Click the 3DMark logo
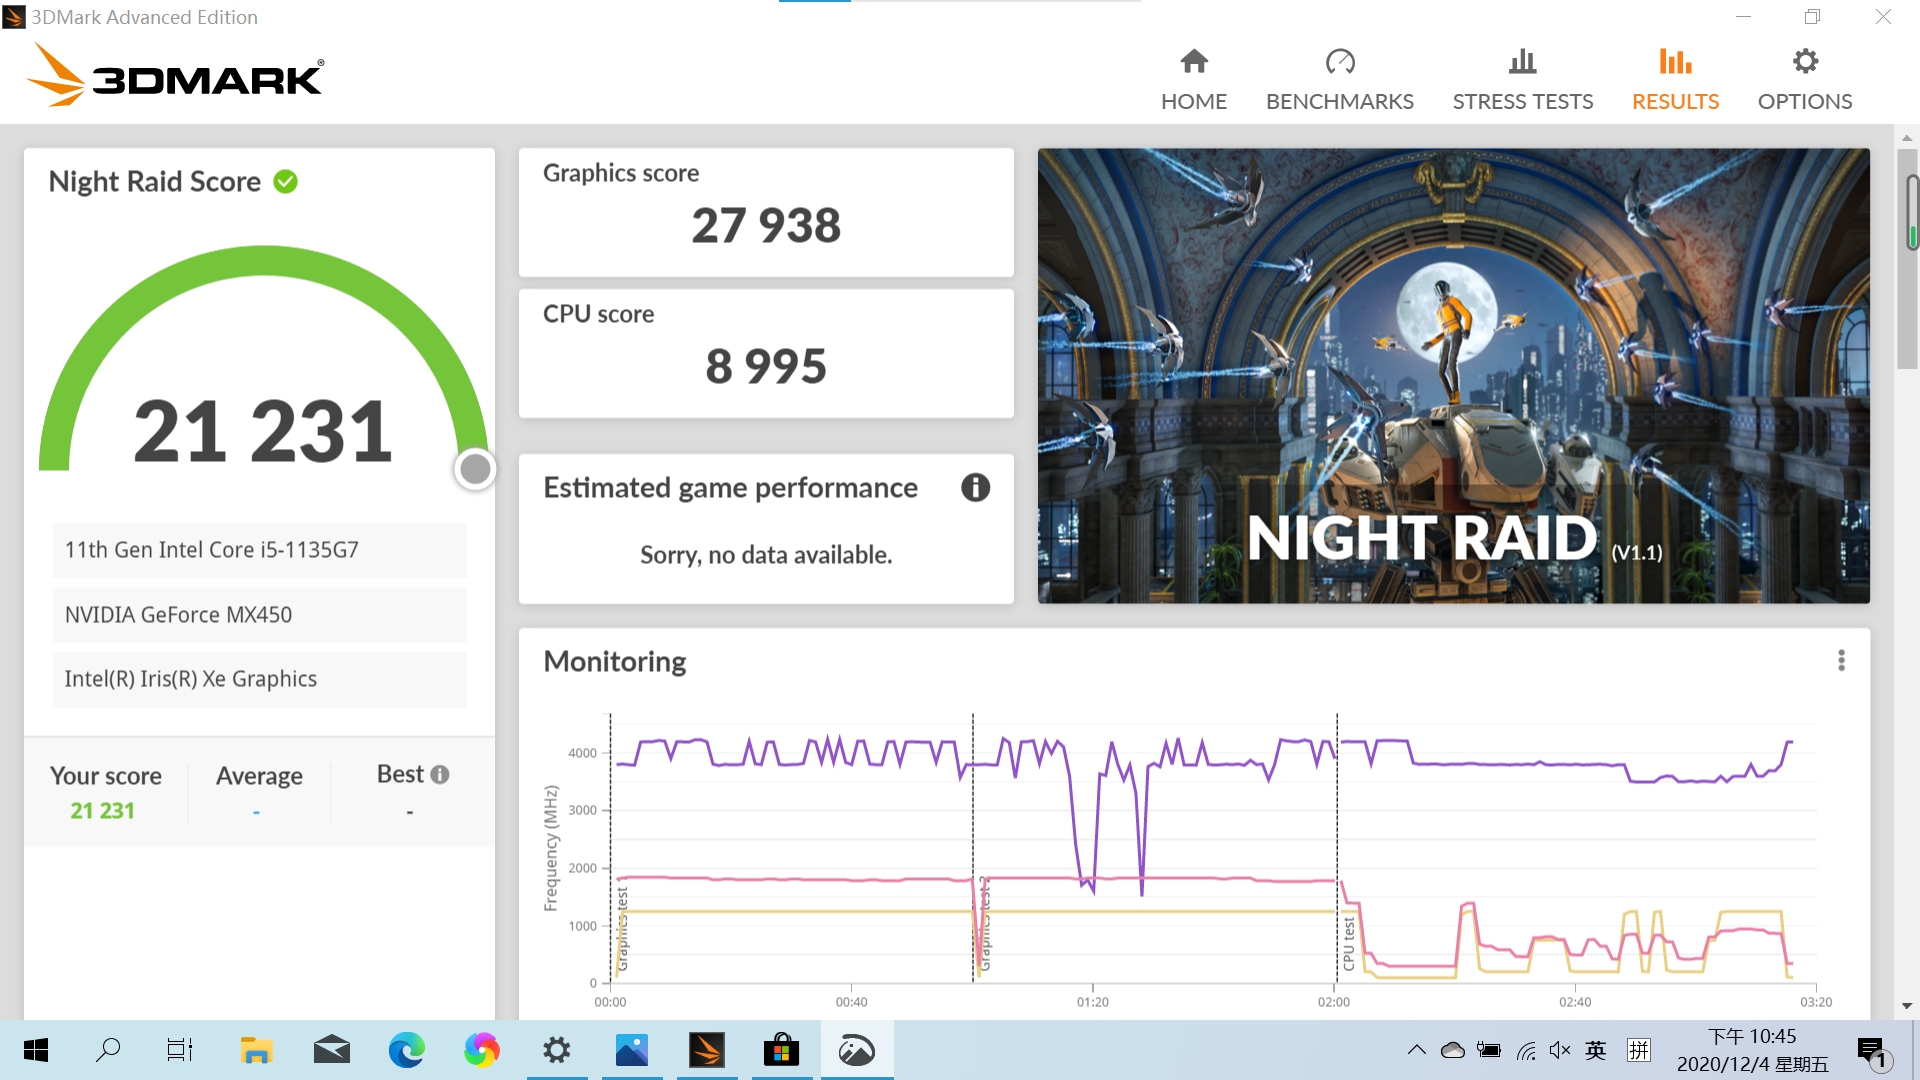1920x1080 pixels. [x=175, y=75]
